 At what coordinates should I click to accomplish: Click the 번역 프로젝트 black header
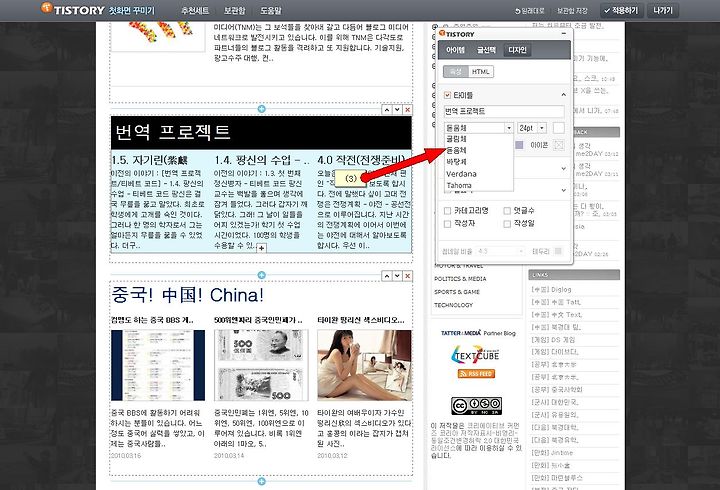click(x=261, y=132)
